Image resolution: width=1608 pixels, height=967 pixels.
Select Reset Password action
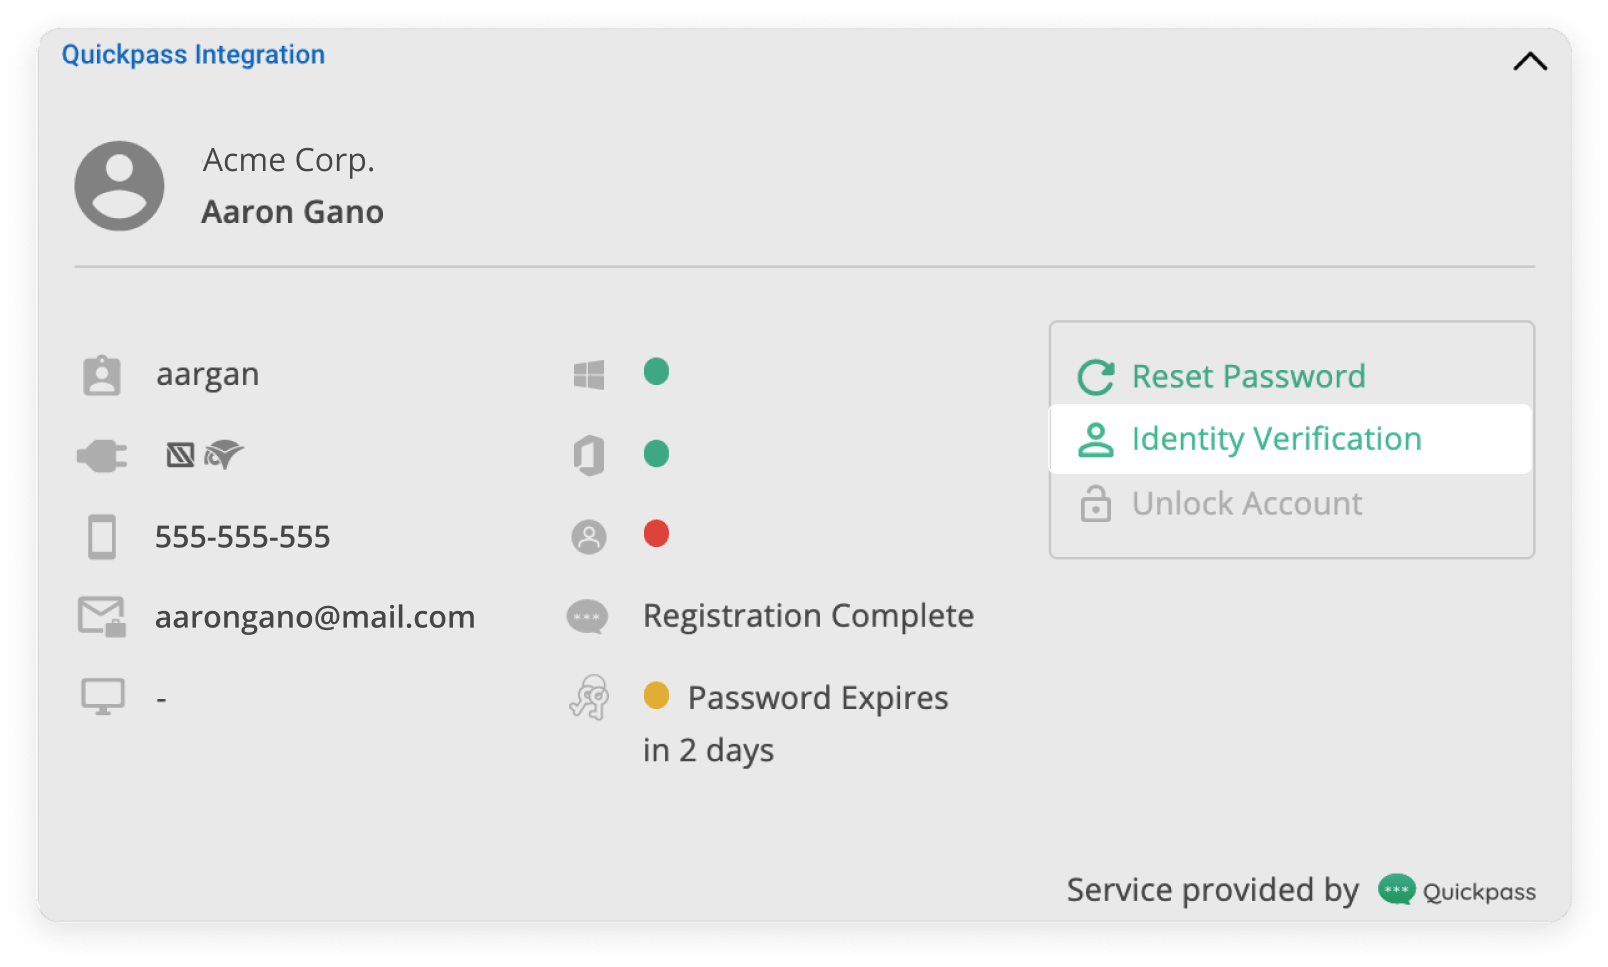click(1248, 377)
